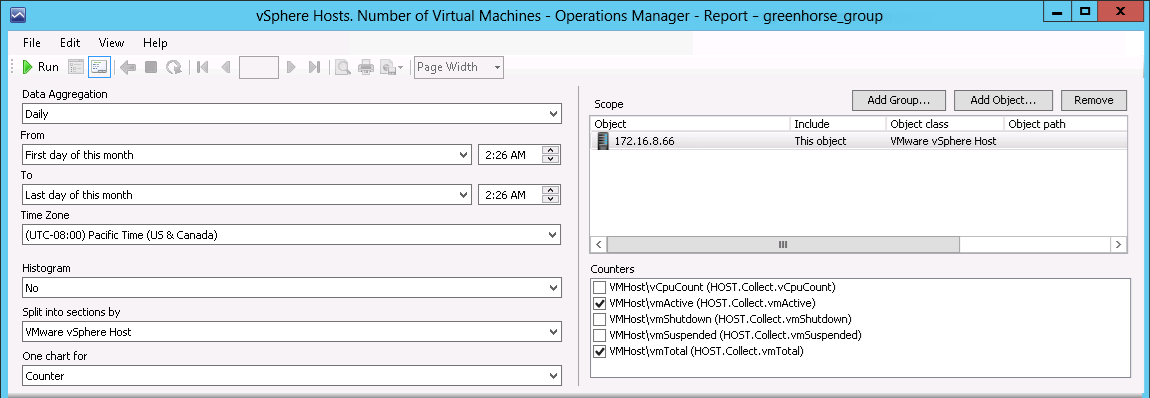
Task: Click the server icon beside 172.16.8.66
Action: pos(602,141)
